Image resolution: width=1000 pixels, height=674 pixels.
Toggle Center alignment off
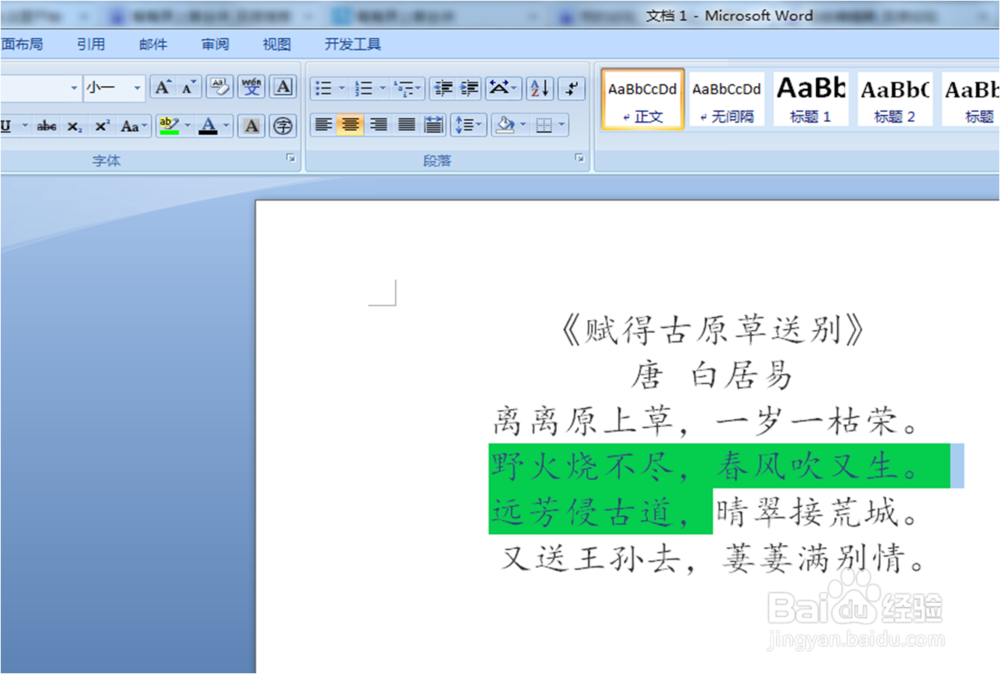coord(351,124)
